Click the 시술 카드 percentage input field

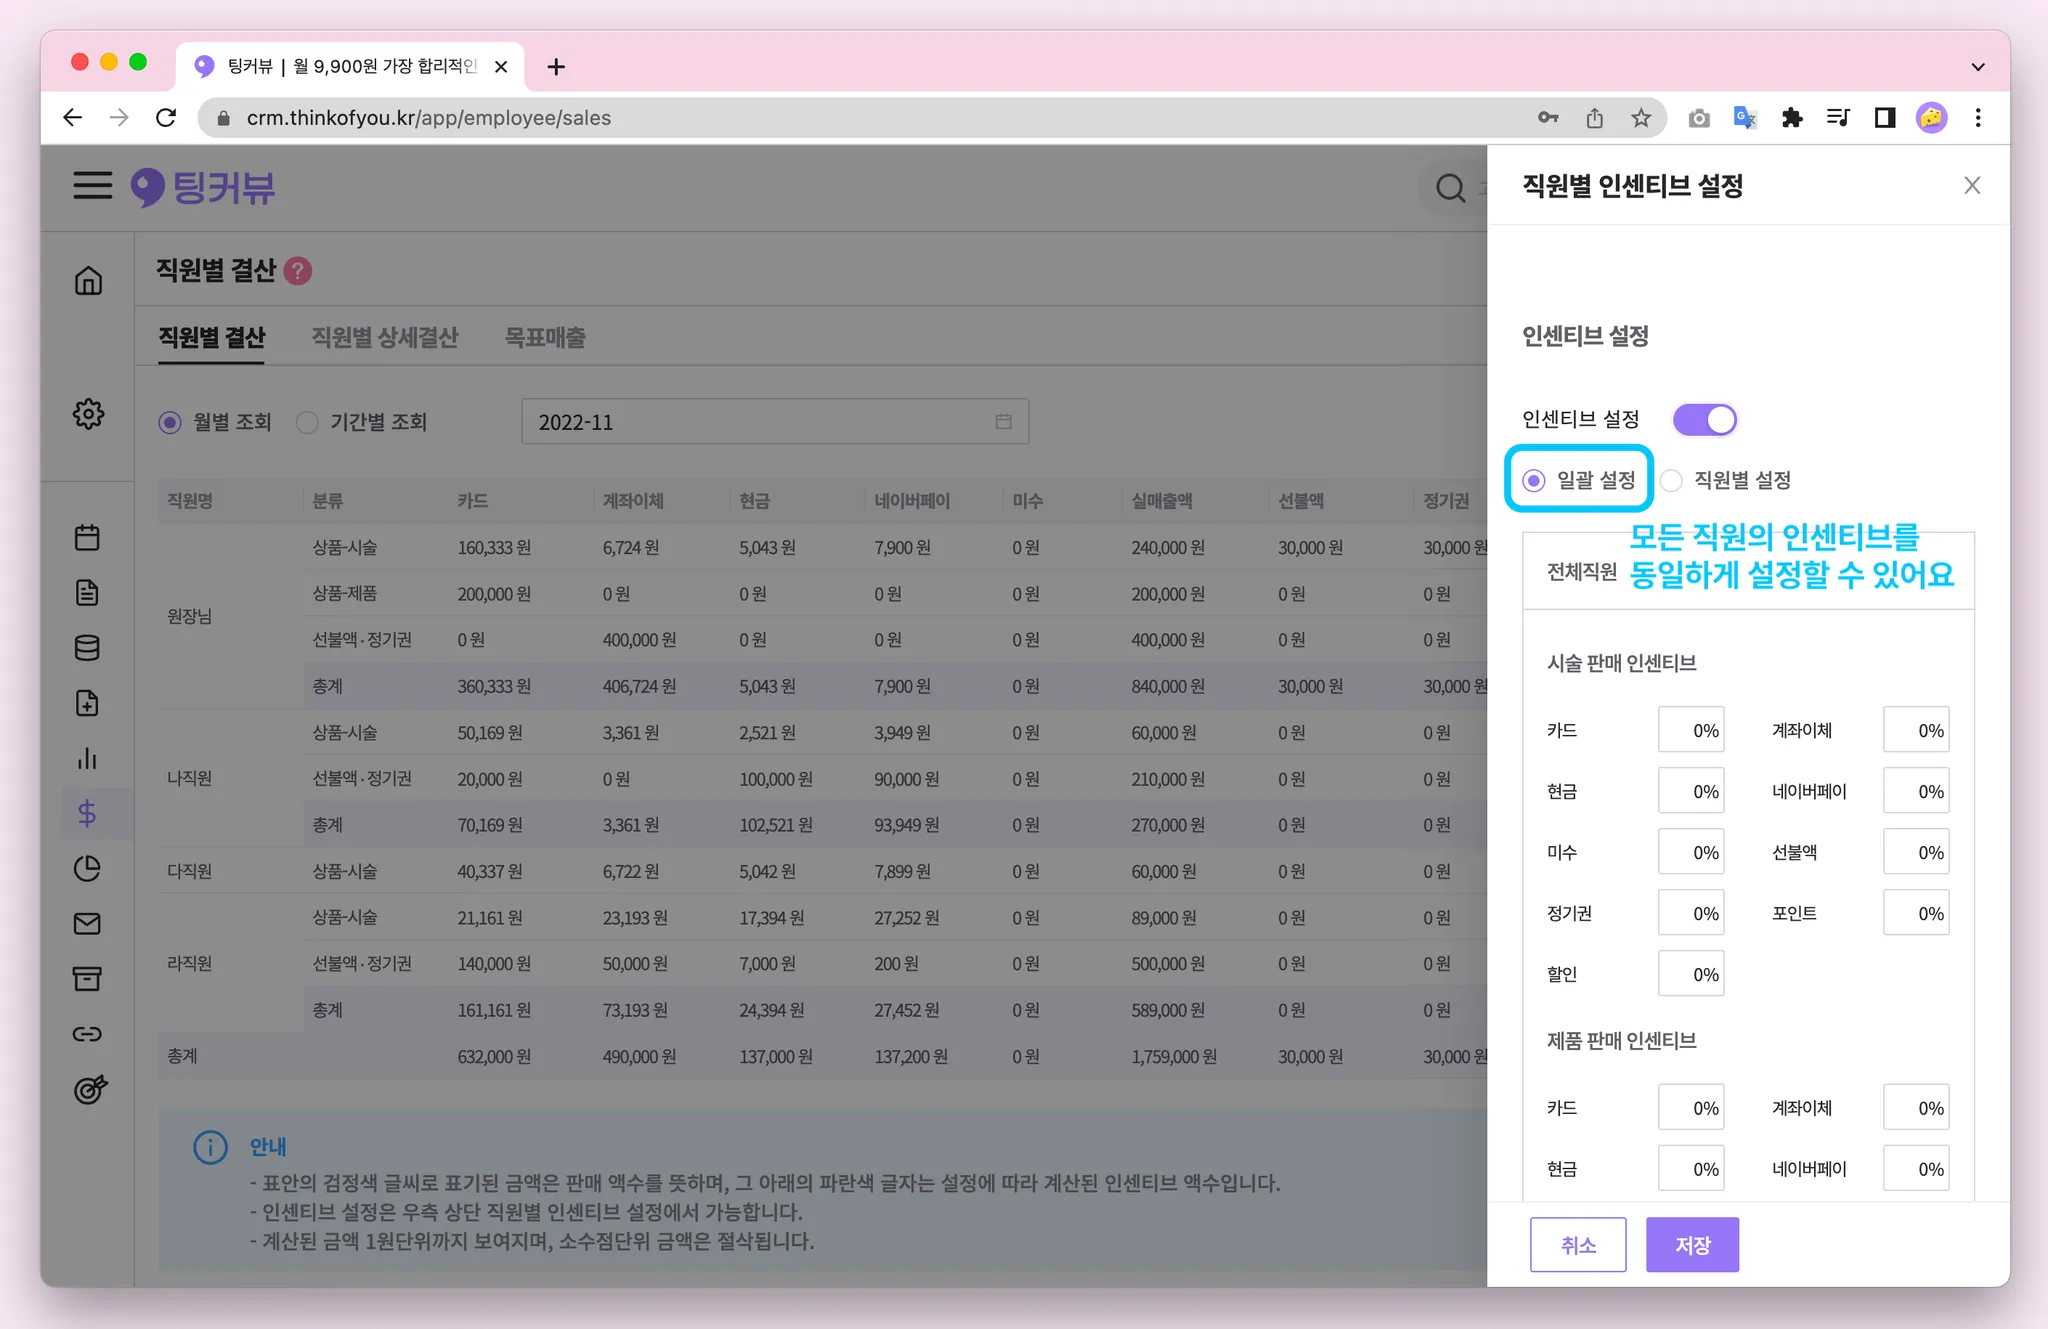pos(1691,731)
